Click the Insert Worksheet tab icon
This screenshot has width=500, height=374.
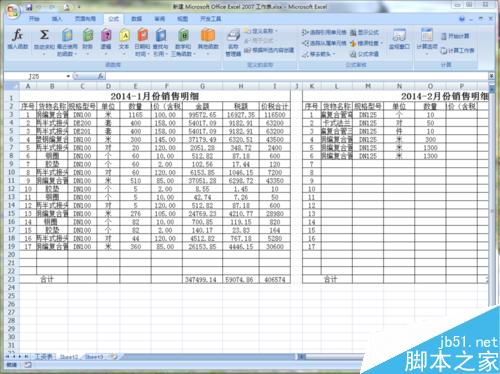coord(114,357)
